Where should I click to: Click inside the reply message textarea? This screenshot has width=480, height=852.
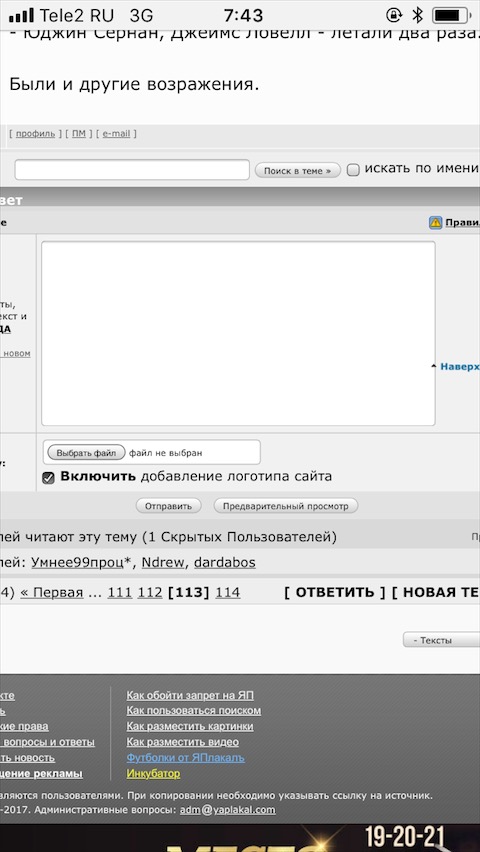(x=238, y=334)
